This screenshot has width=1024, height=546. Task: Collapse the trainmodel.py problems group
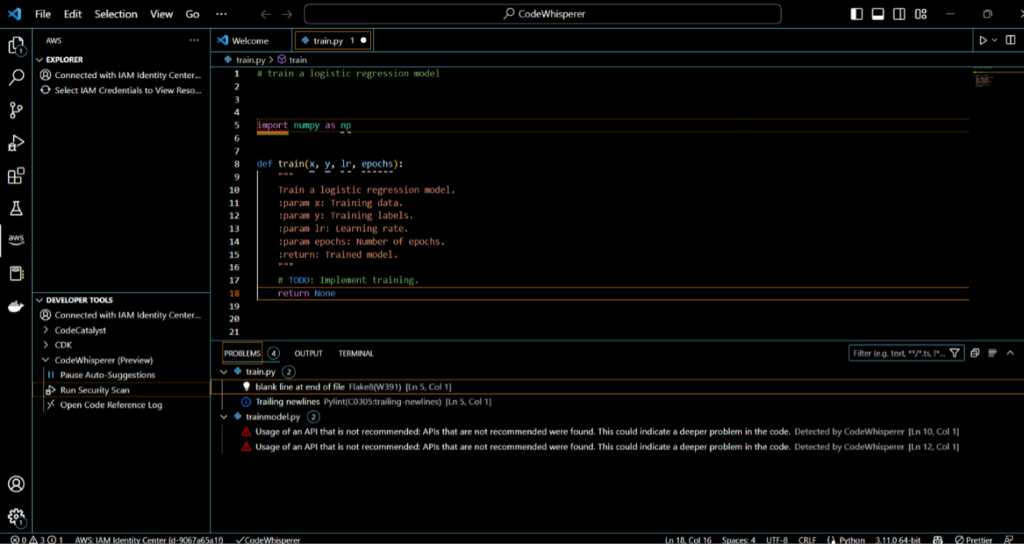[223, 416]
